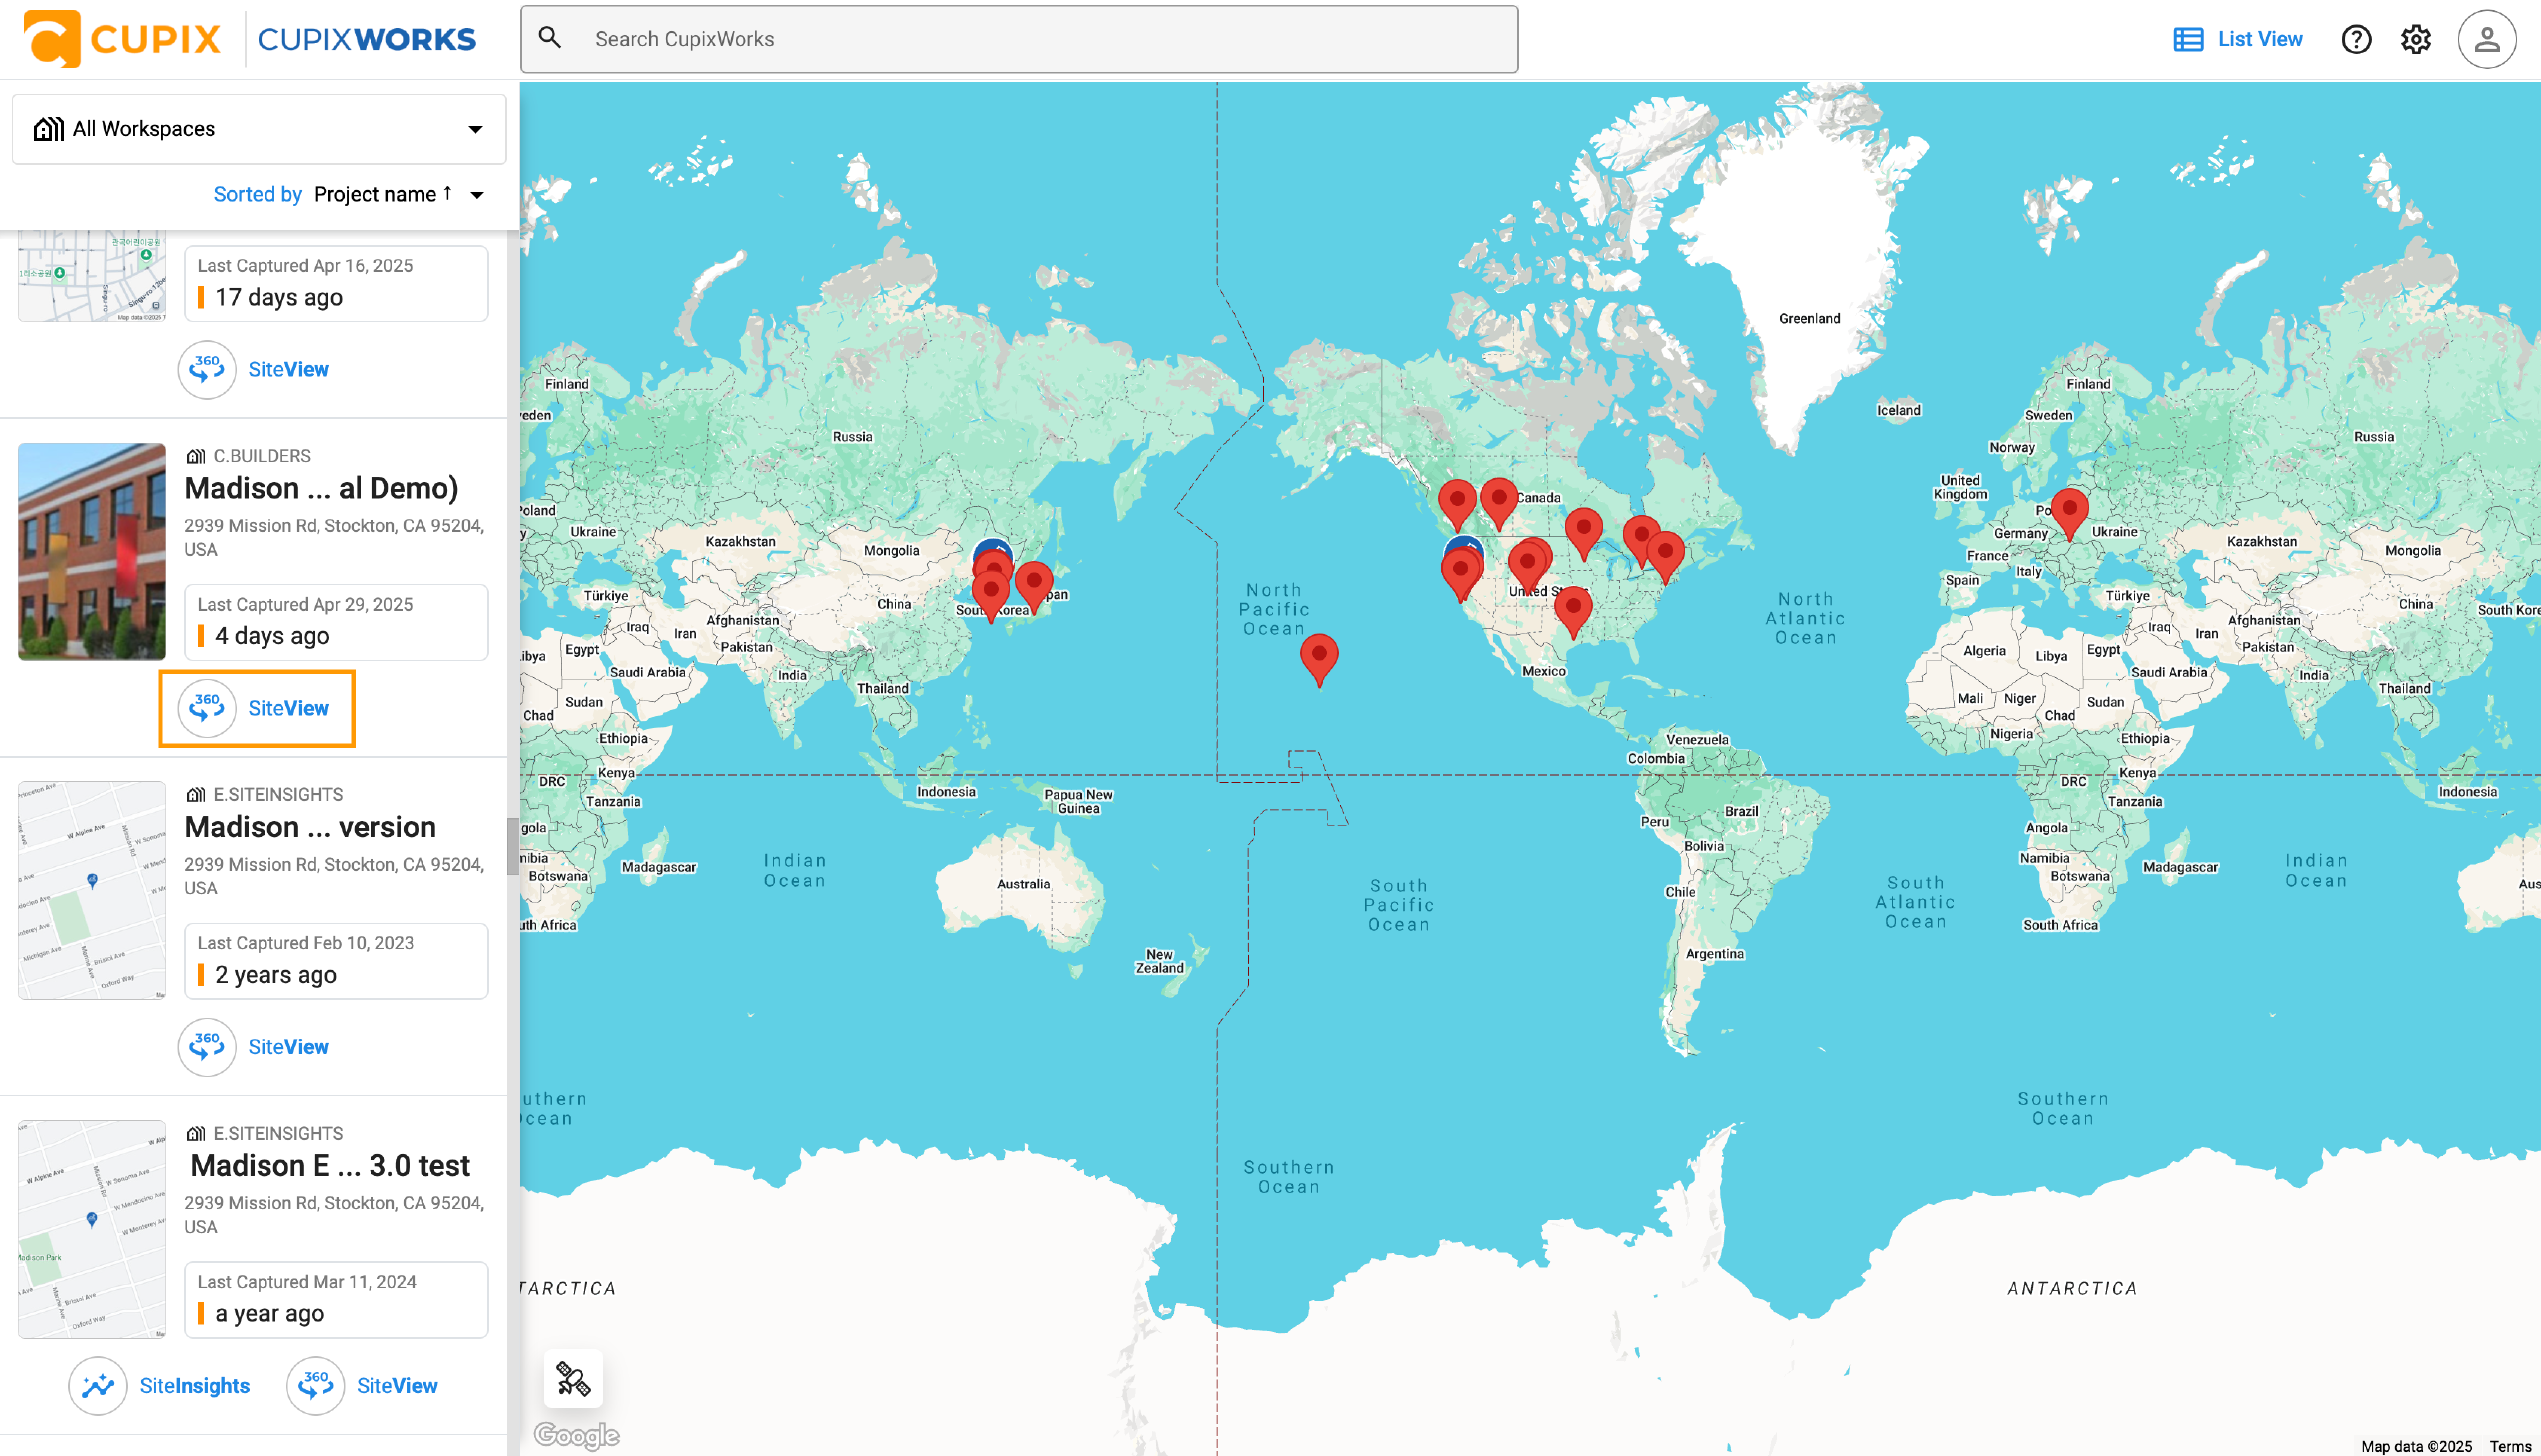This screenshot has height=1456, width=2541.
Task: Click the 360 icon under the 17 days ago card
Action: [207, 370]
